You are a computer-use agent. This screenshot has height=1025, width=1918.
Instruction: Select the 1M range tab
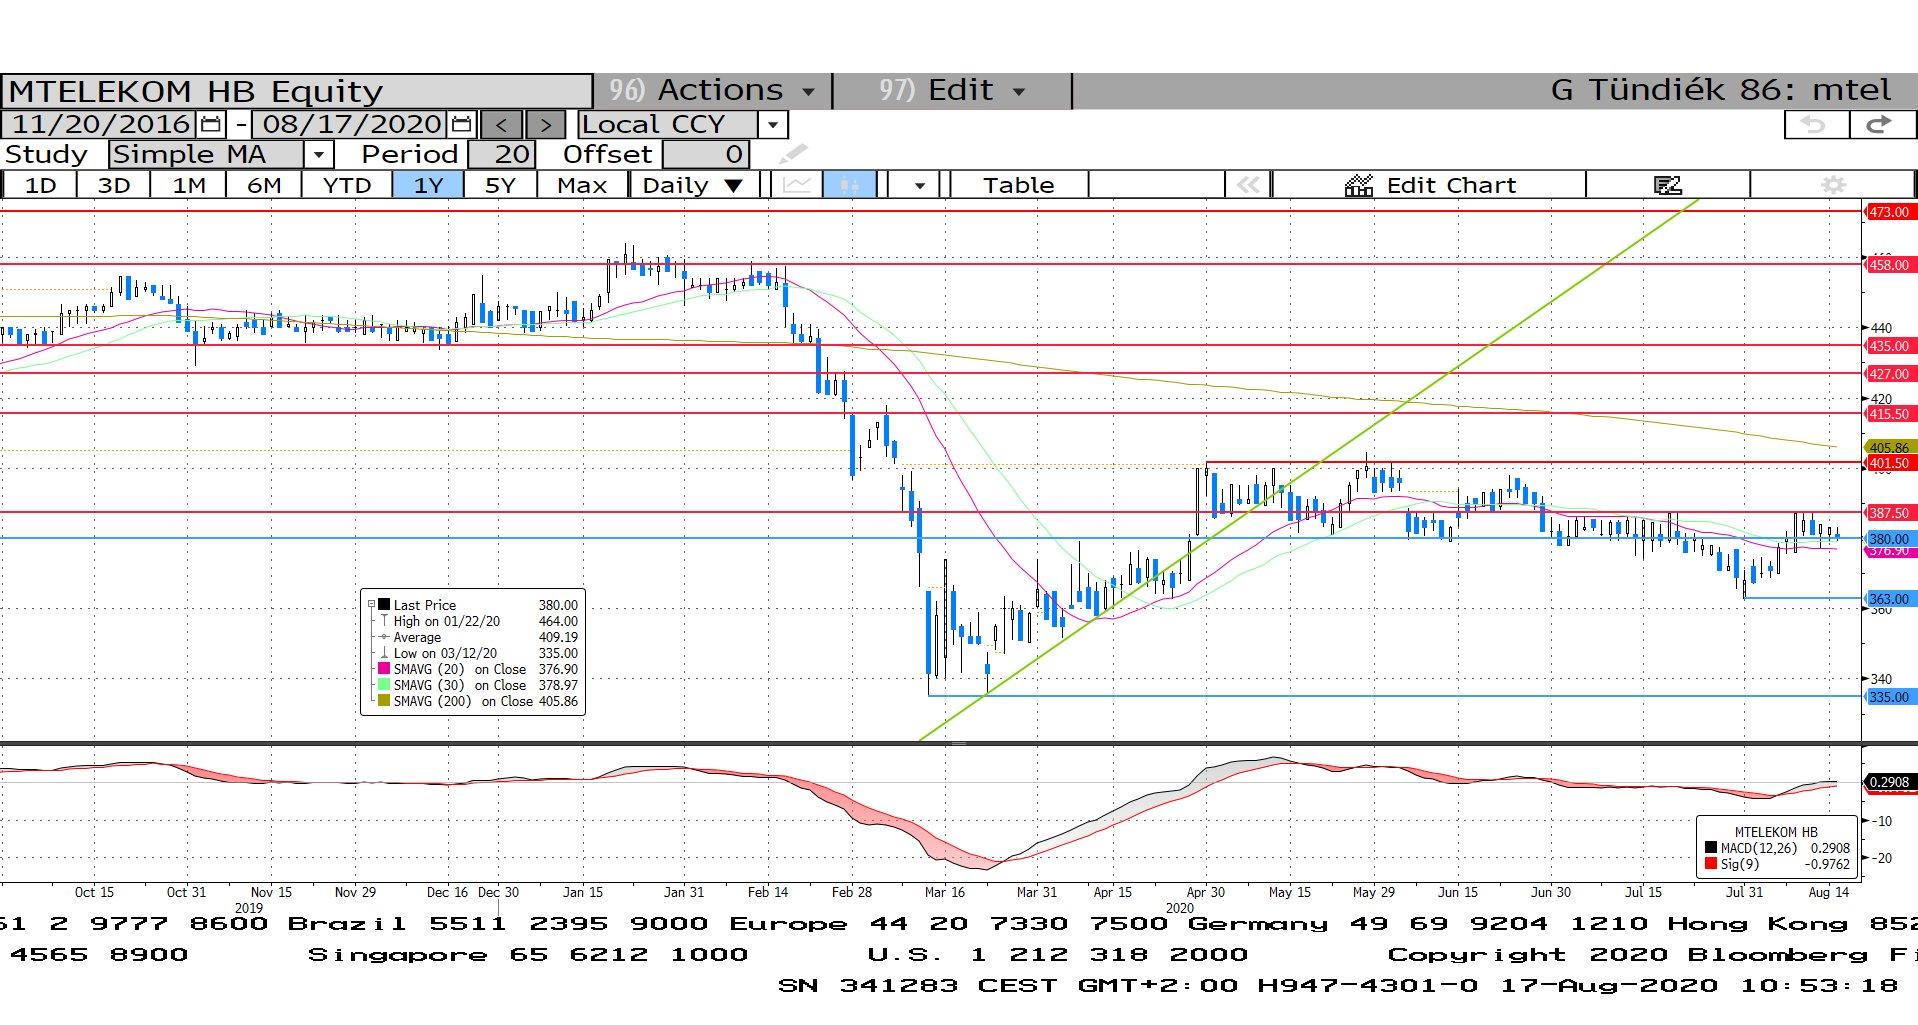click(x=188, y=185)
